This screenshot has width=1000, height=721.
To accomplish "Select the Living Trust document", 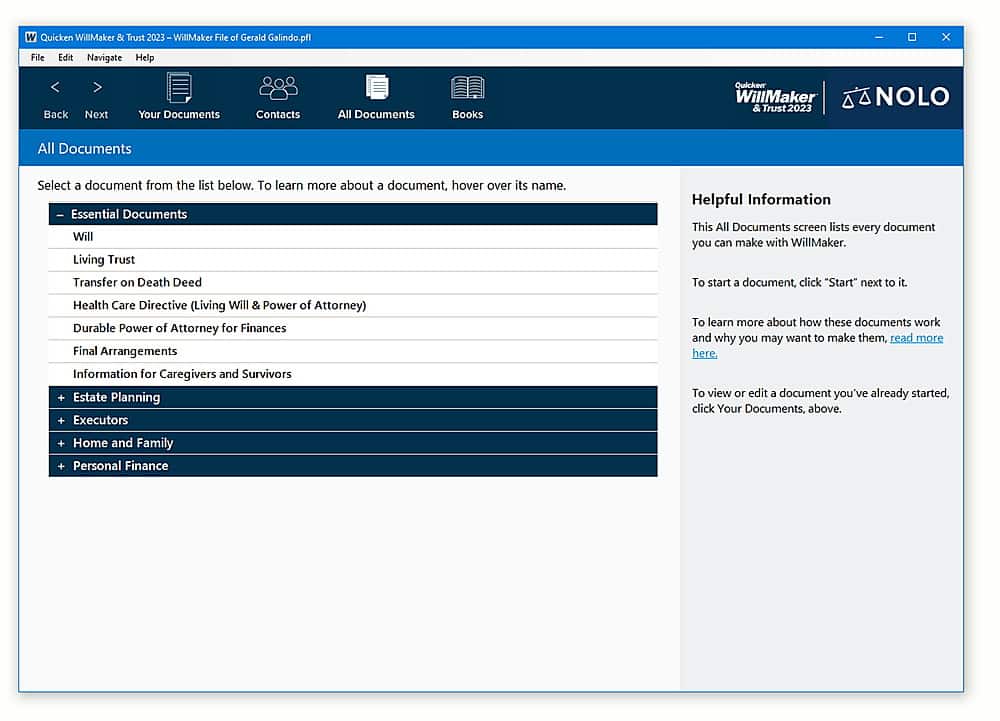I will (x=353, y=260).
